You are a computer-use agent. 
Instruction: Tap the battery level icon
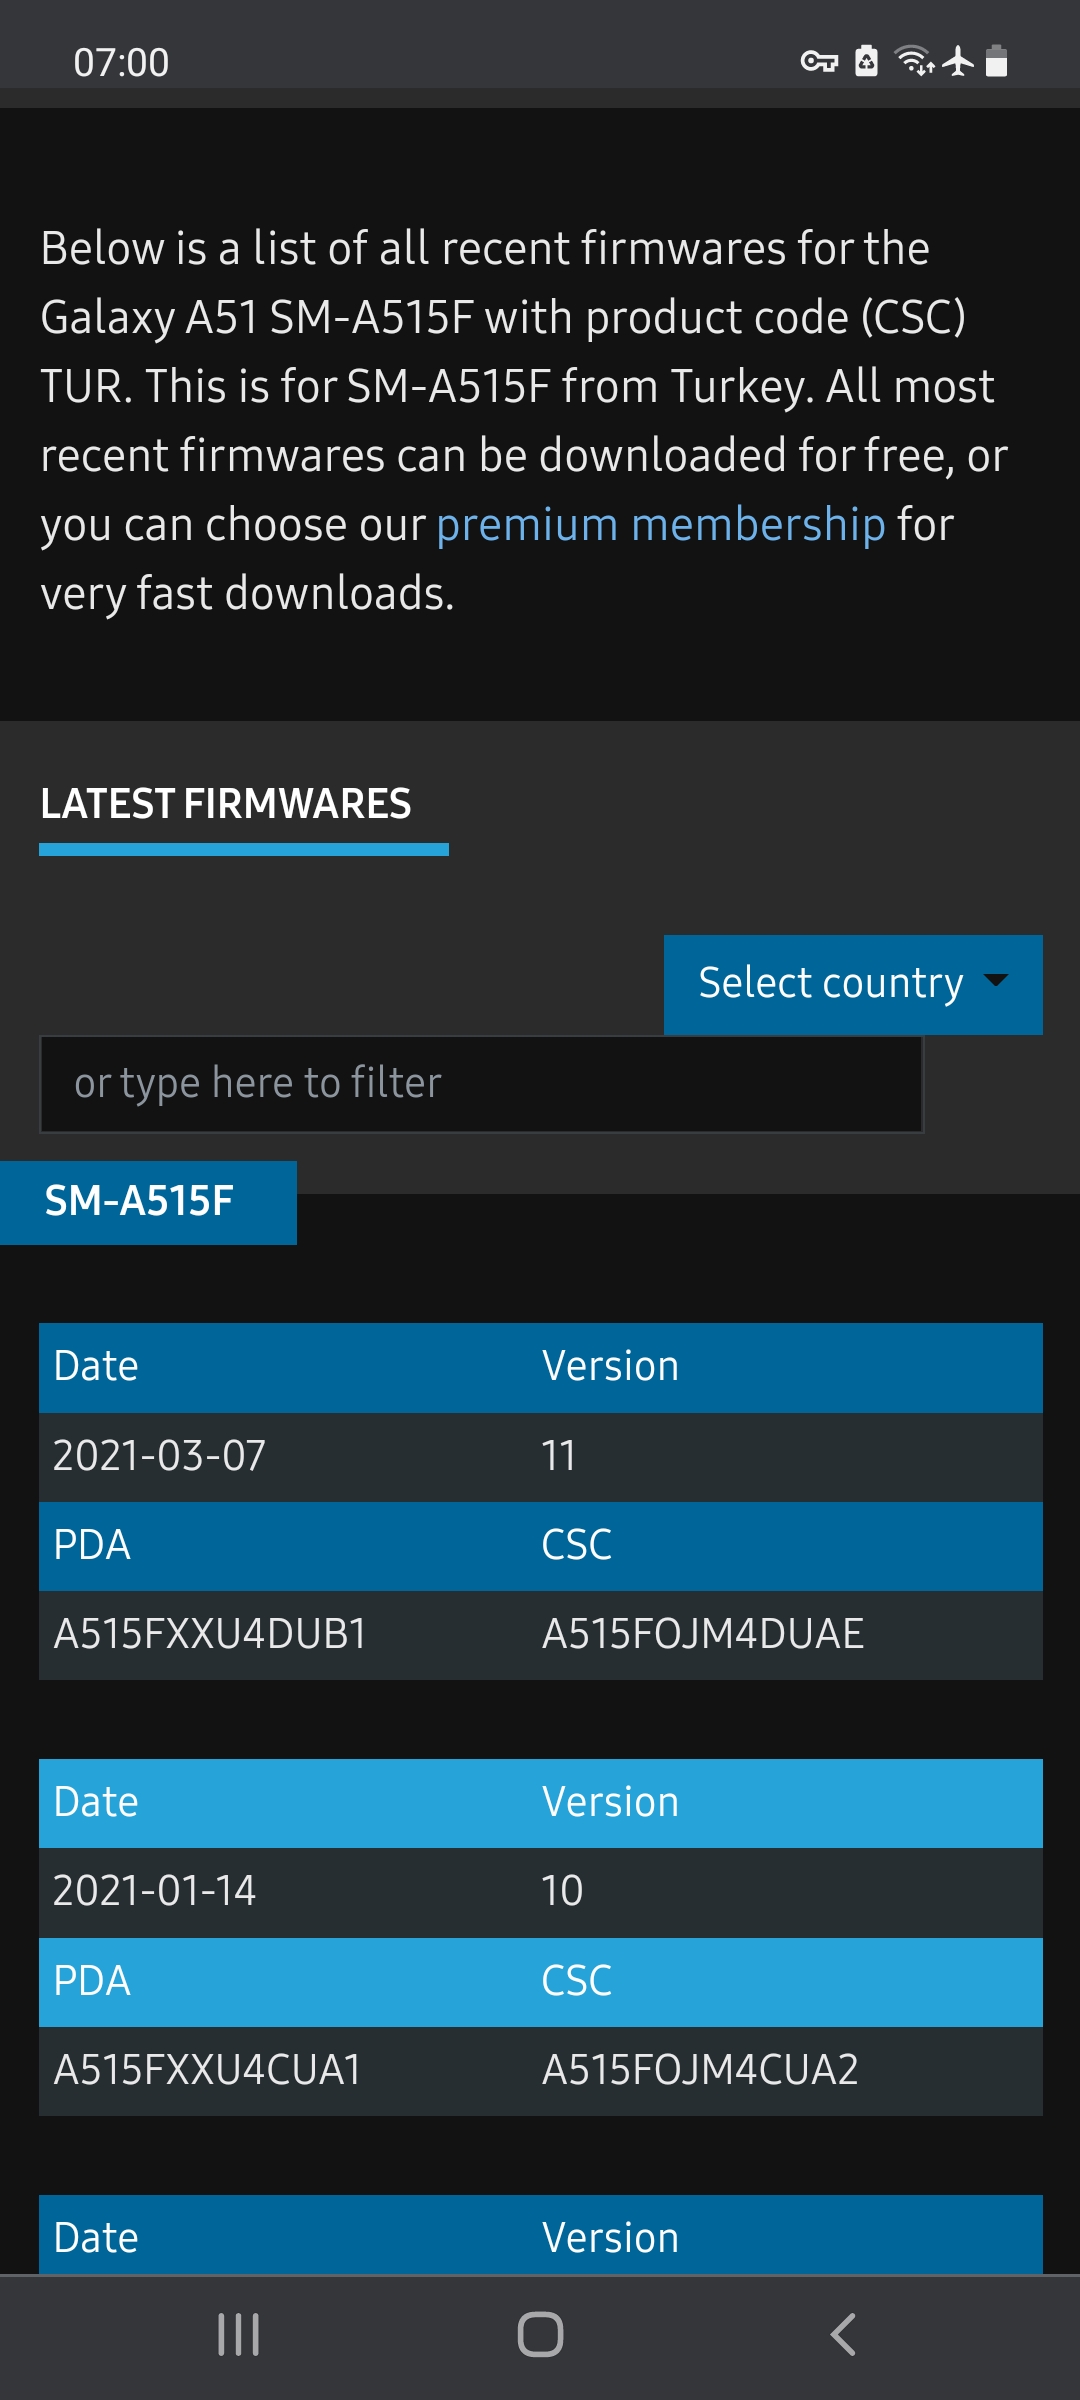pos(996,61)
